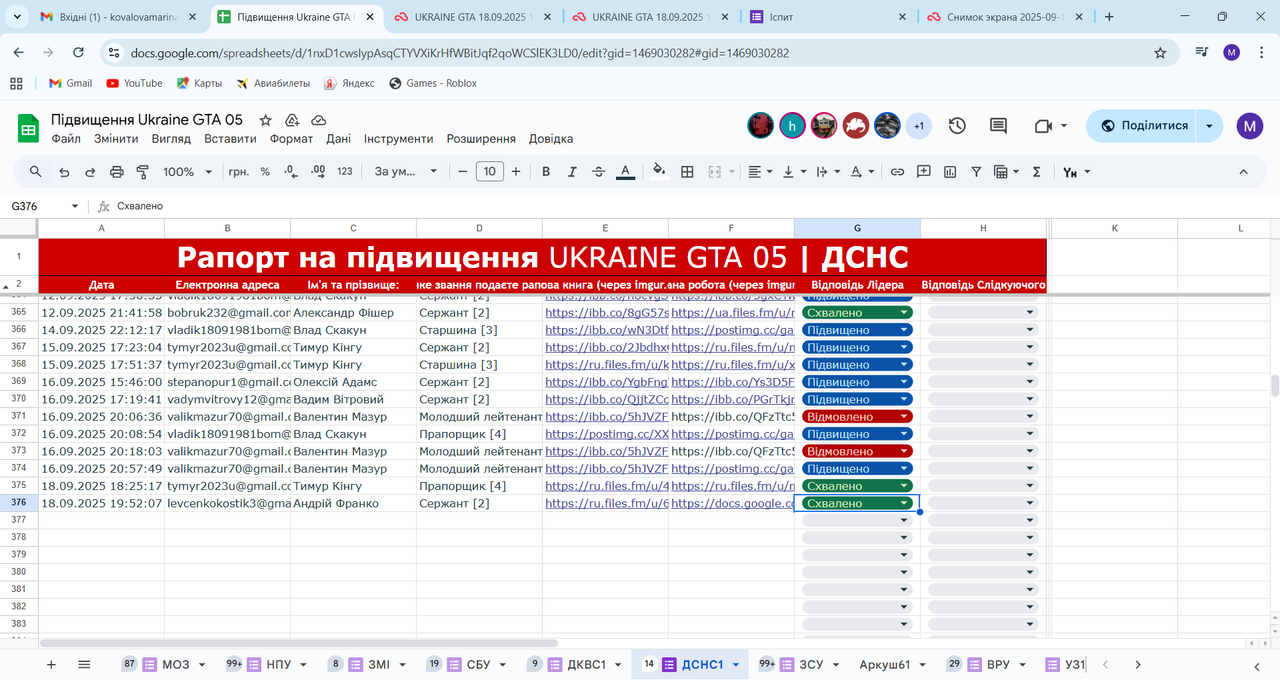
Task: Toggle bold formatting
Action: (546, 172)
